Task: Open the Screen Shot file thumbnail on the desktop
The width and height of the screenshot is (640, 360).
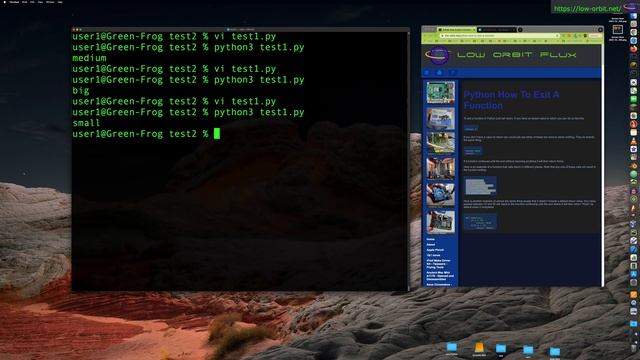Action: coord(617,29)
